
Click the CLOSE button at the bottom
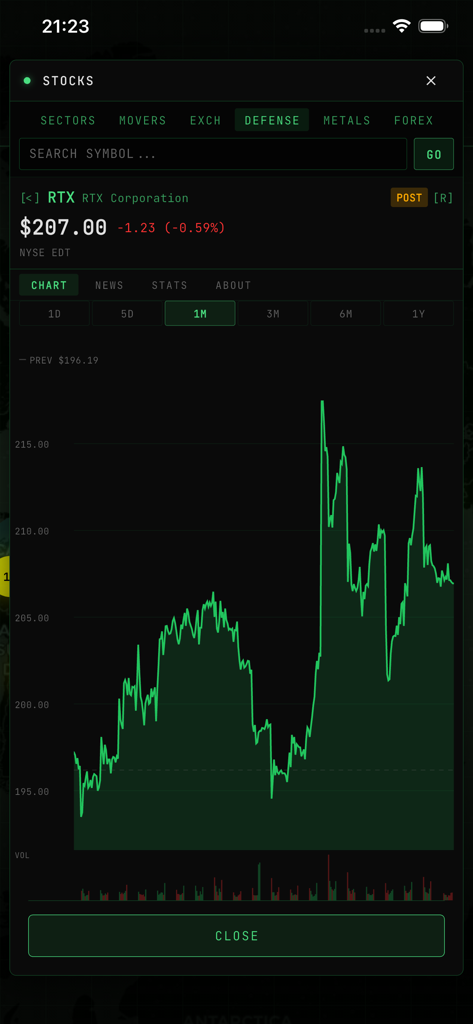point(236,936)
